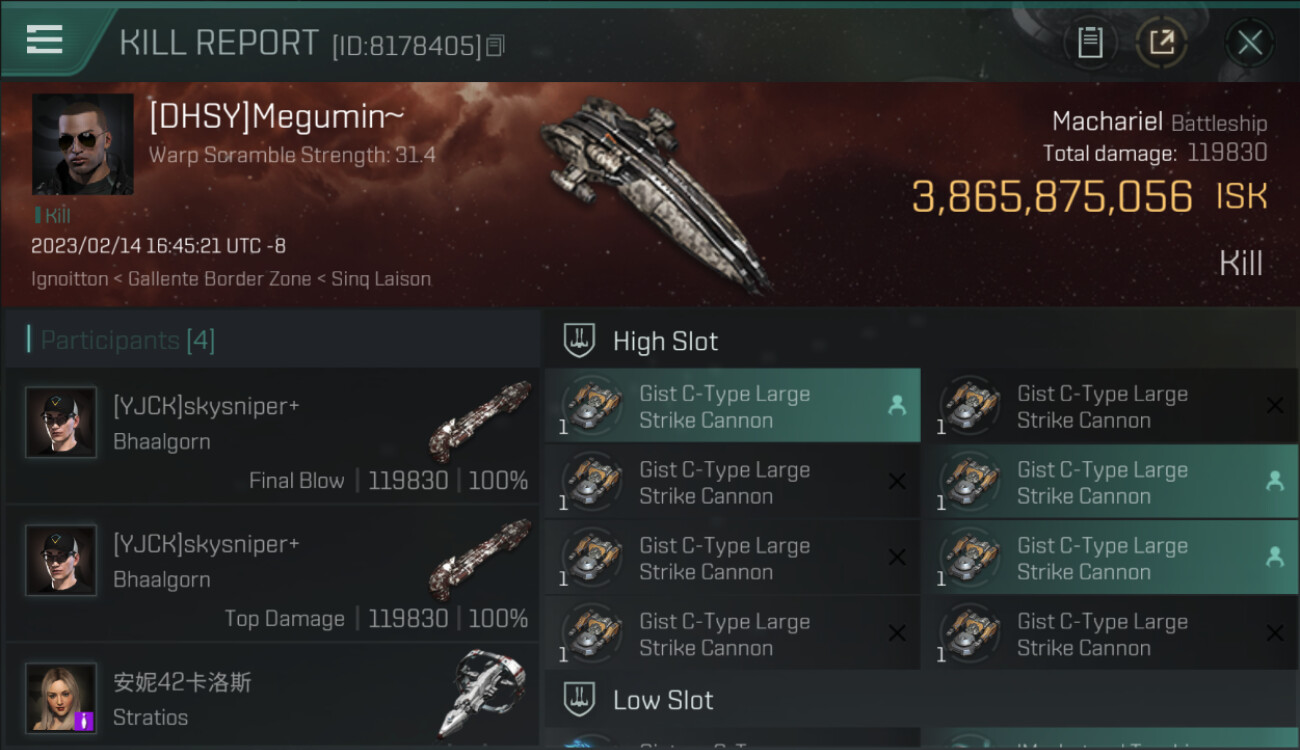Screen dimensions: 1300x750
Task: Share the kill report externally
Action: click(1161, 43)
